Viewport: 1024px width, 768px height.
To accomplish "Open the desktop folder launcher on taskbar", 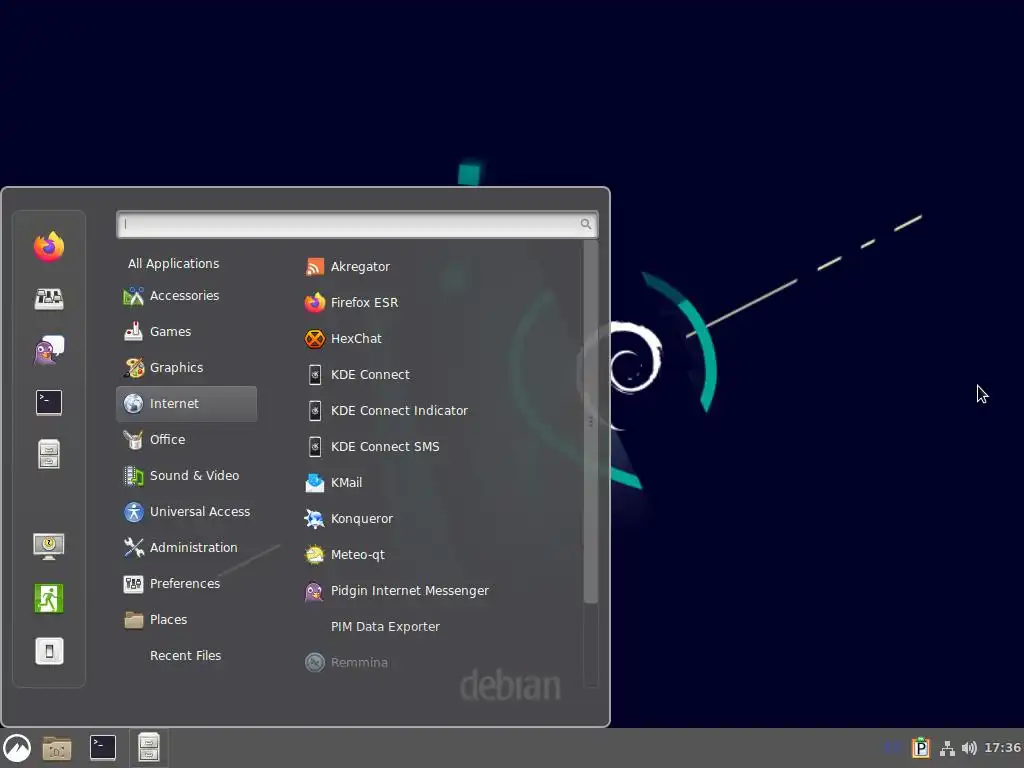I will pyautogui.click(x=57, y=748).
